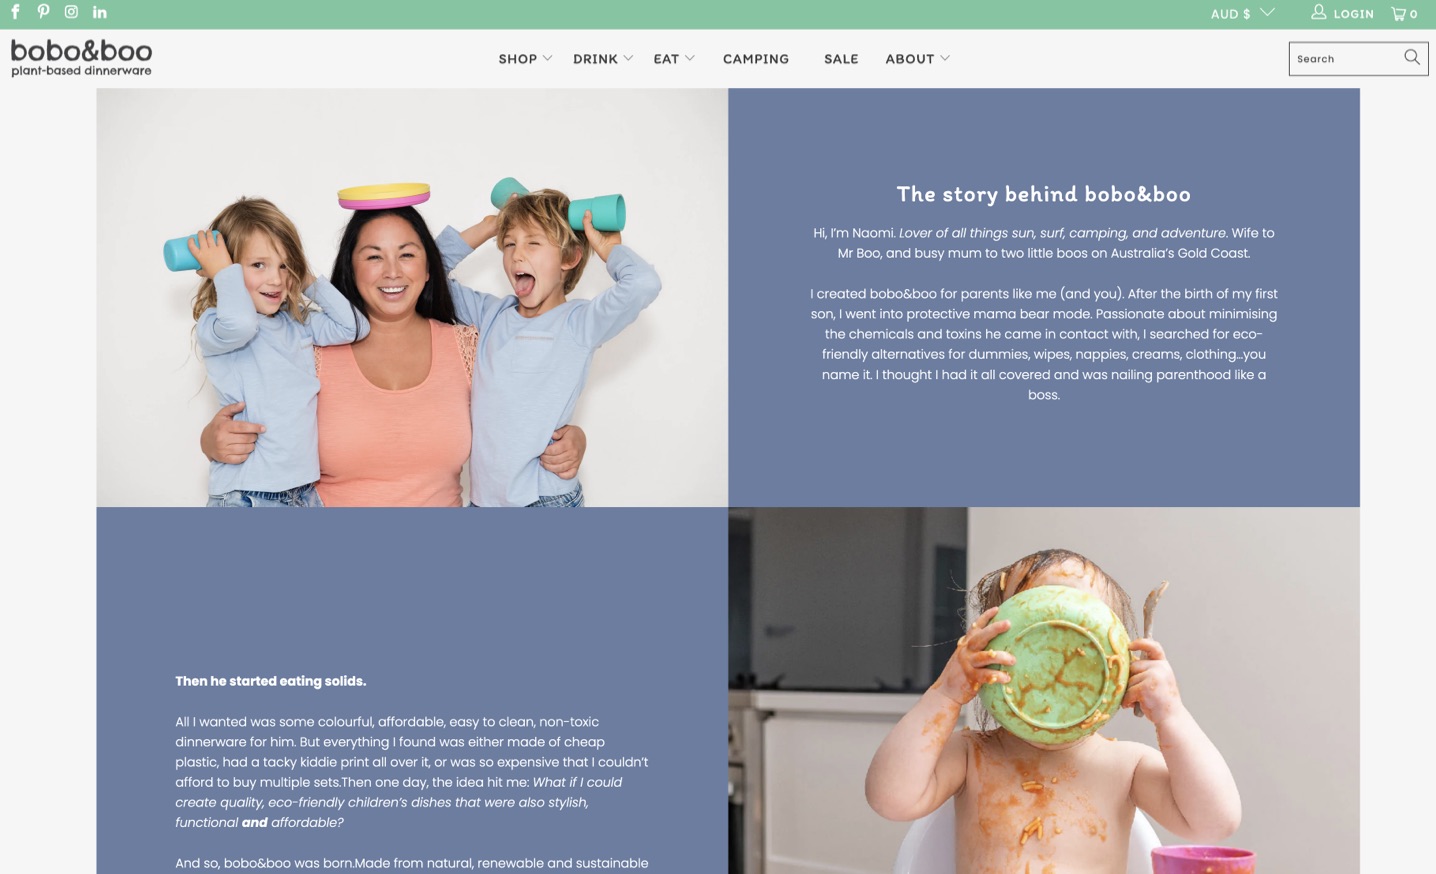Open the Pinterest social link

43,12
